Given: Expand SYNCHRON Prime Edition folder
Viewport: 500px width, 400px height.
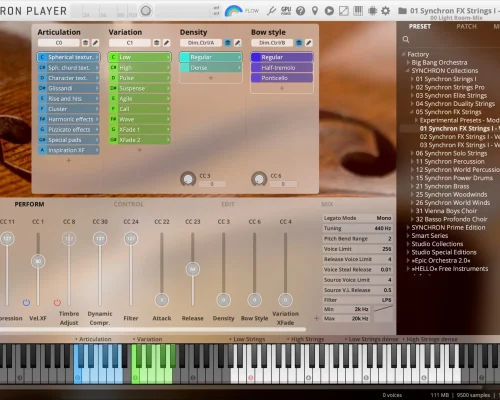Looking at the screenshot, I should [408, 228].
